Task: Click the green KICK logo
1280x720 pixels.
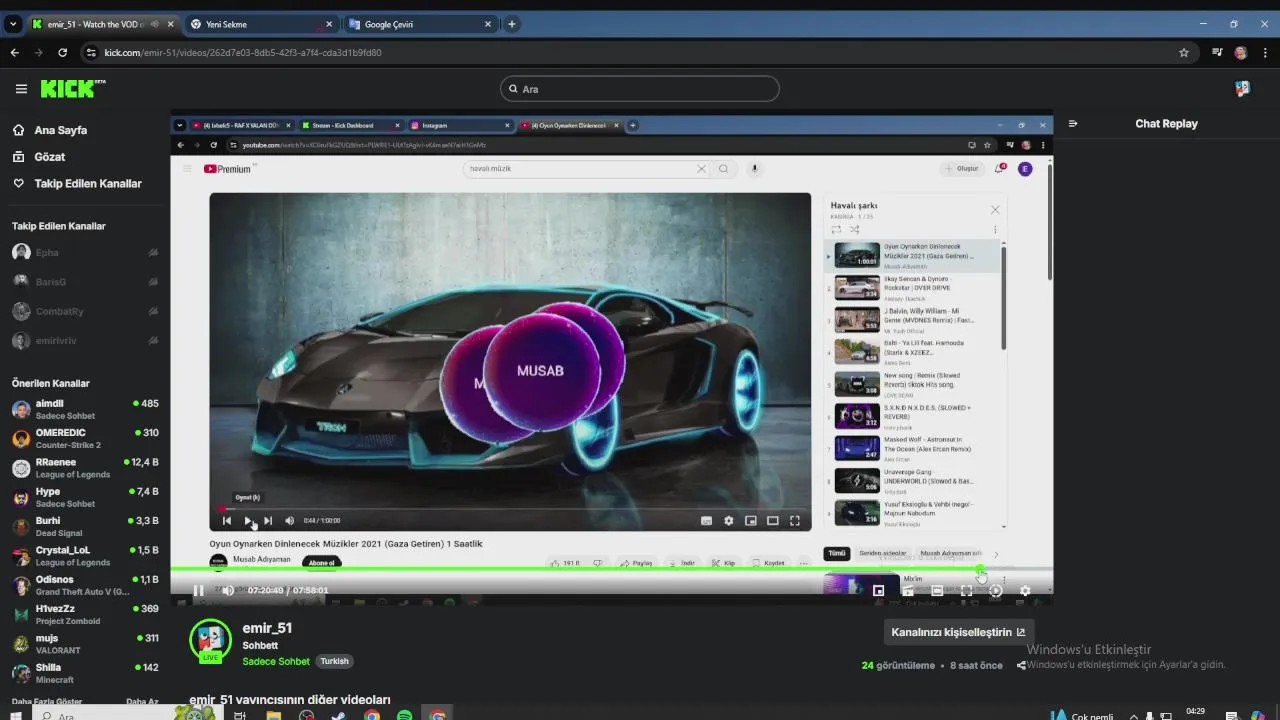Action: (73, 89)
